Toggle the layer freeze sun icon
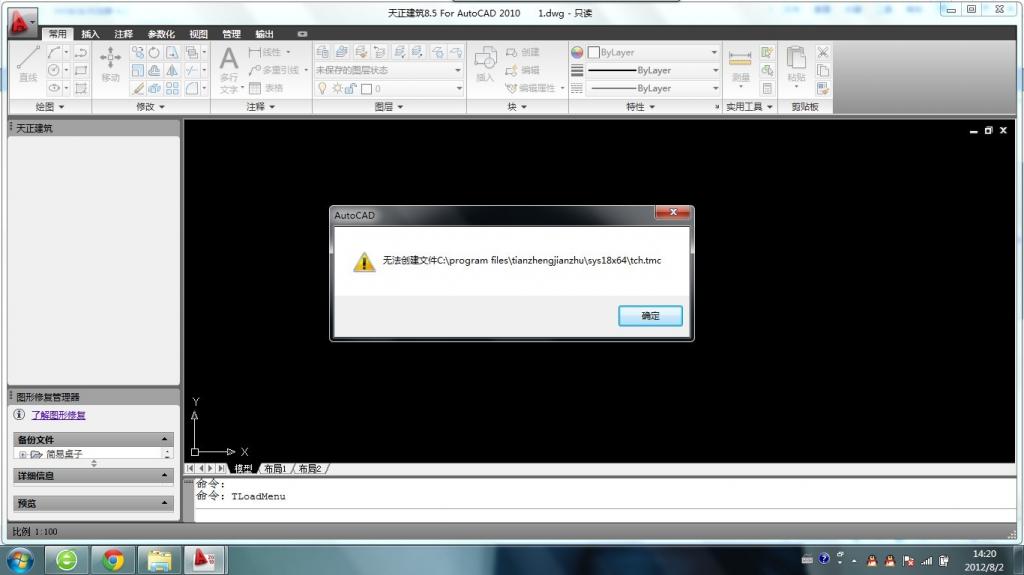1024x575 pixels. (337, 88)
